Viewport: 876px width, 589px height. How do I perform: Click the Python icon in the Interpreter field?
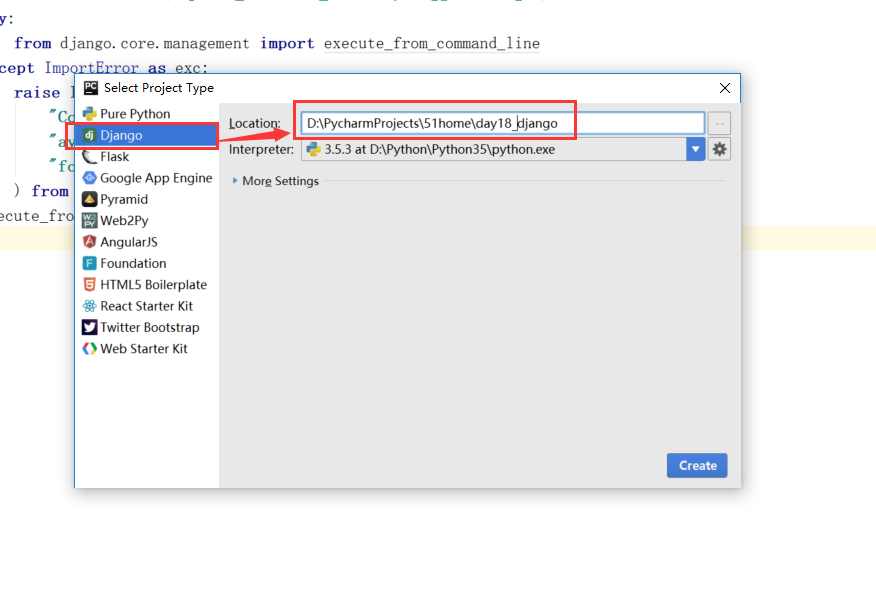tap(313, 149)
